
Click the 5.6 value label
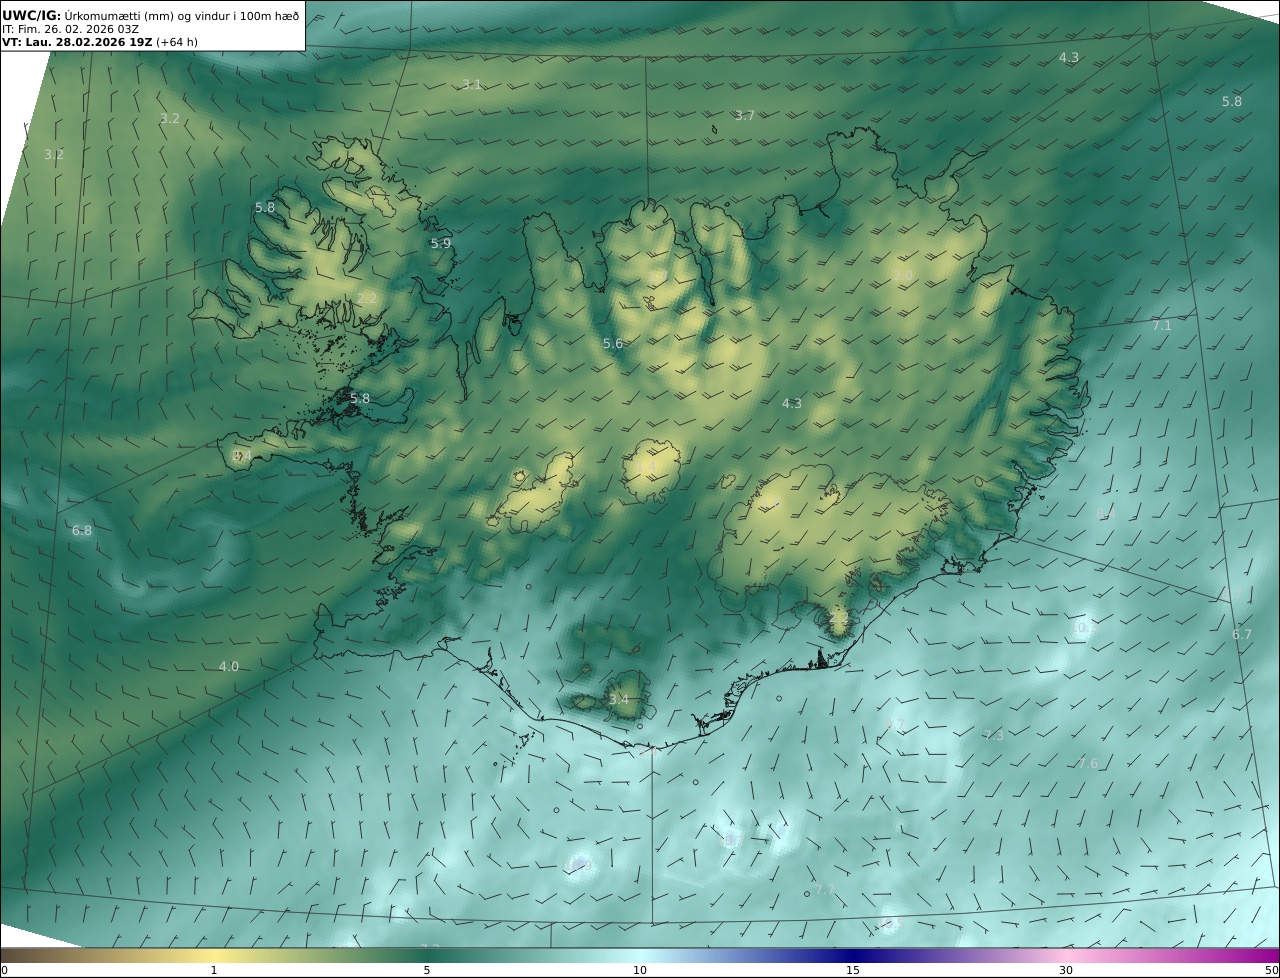613,344
